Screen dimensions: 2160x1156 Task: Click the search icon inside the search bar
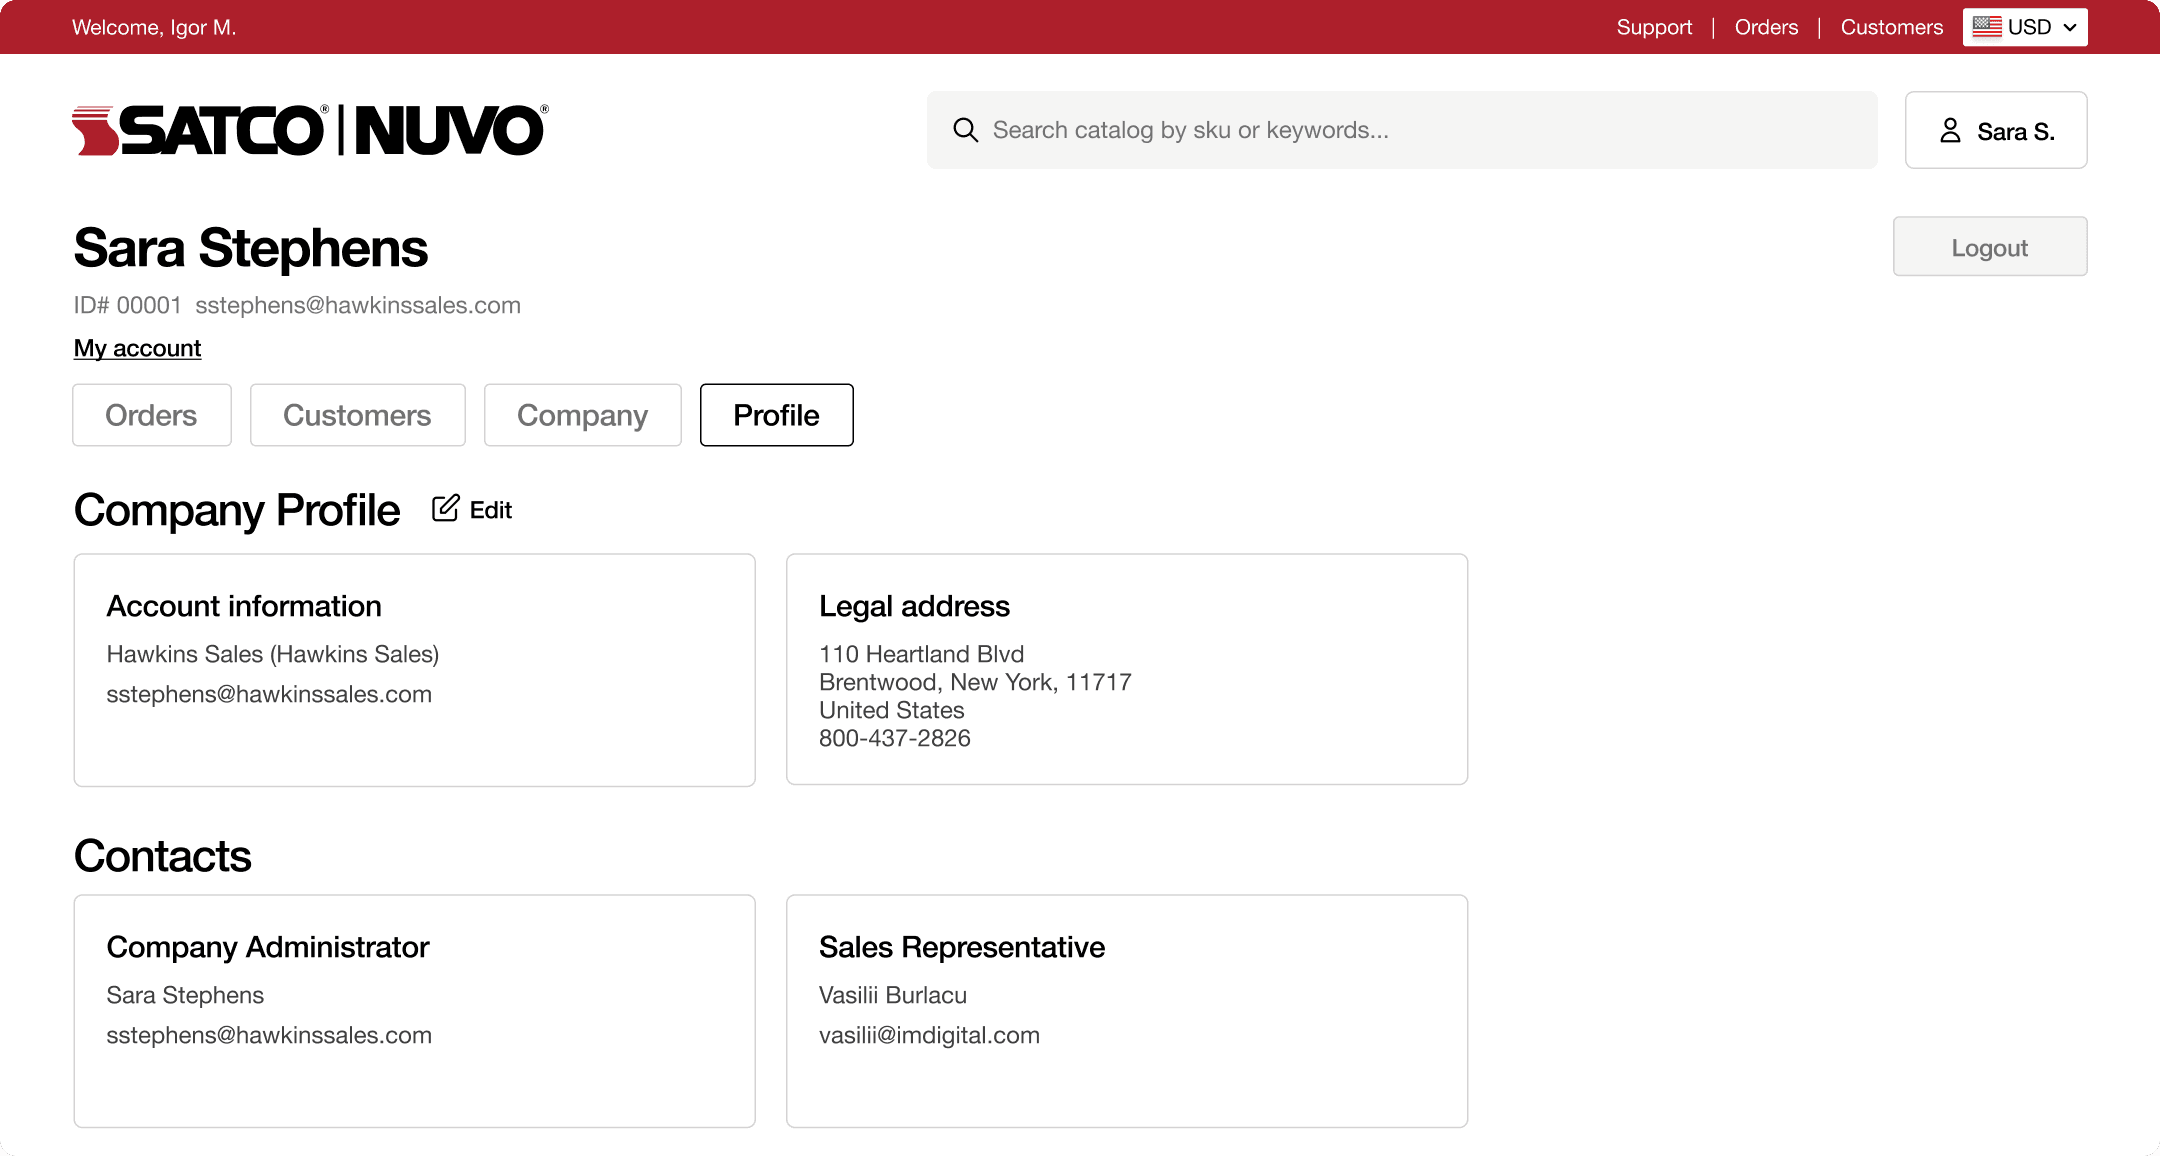point(966,130)
